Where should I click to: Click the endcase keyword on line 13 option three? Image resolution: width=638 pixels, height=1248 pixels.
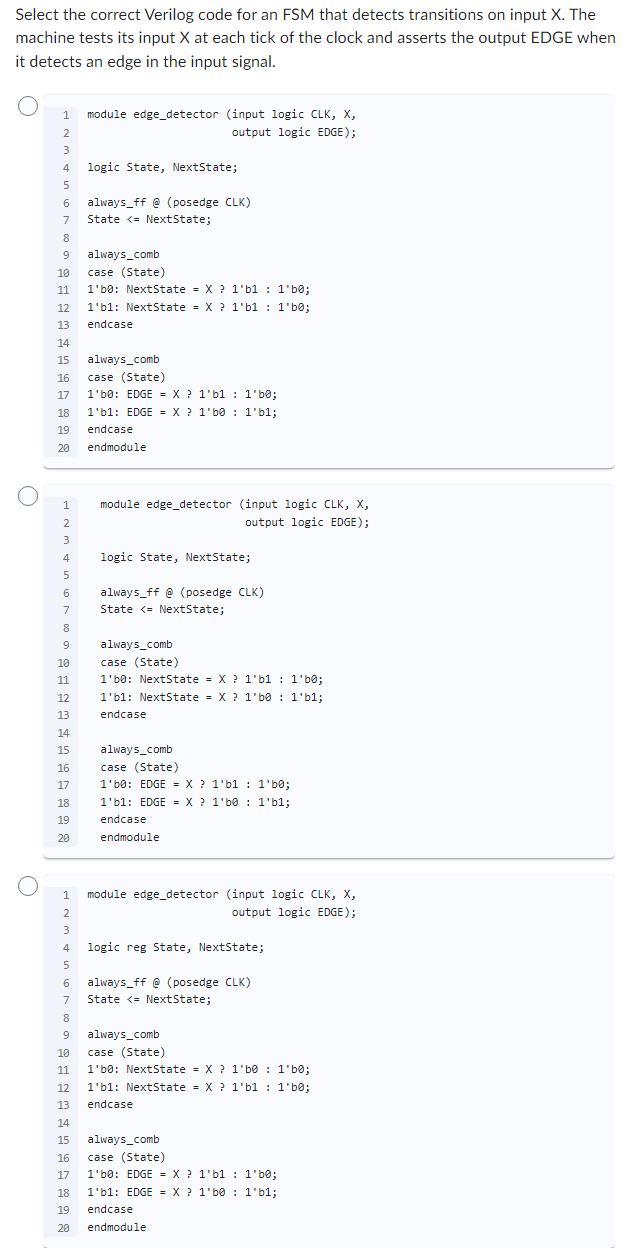coord(108,1104)
